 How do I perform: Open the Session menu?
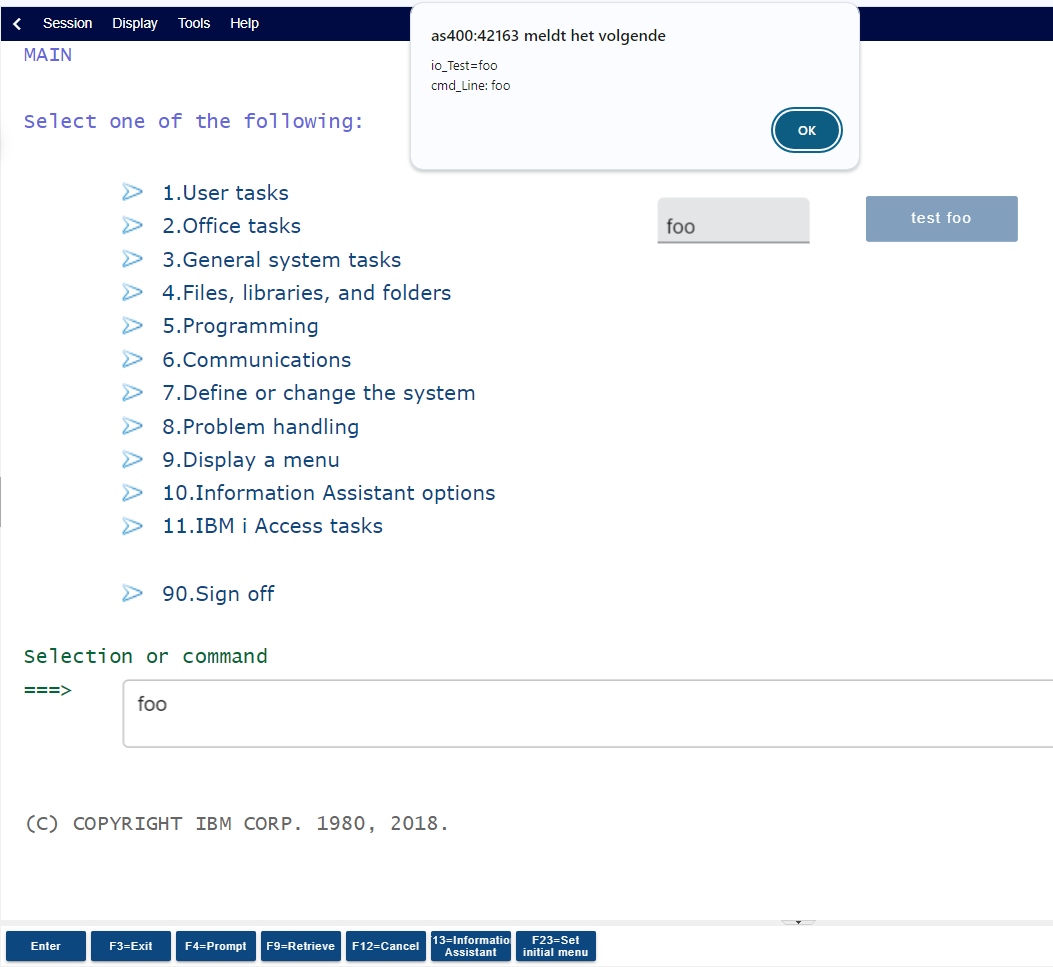point(67,23)
